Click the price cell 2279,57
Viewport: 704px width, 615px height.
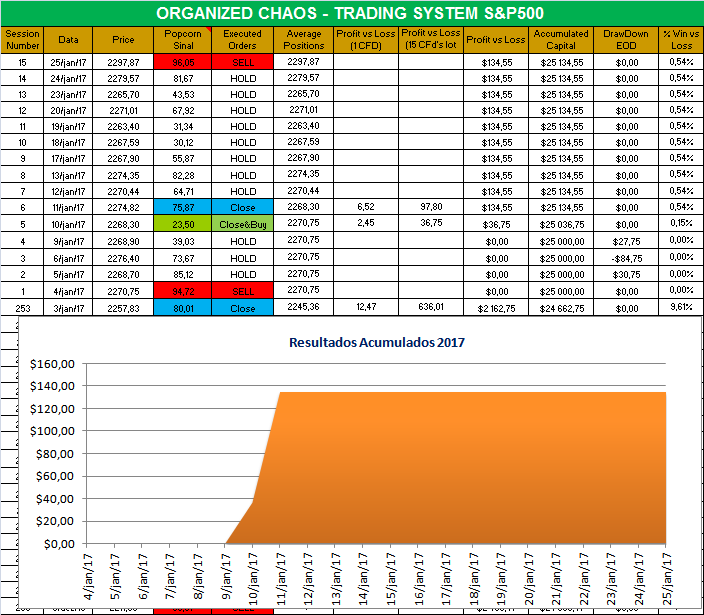pos(123,78)
